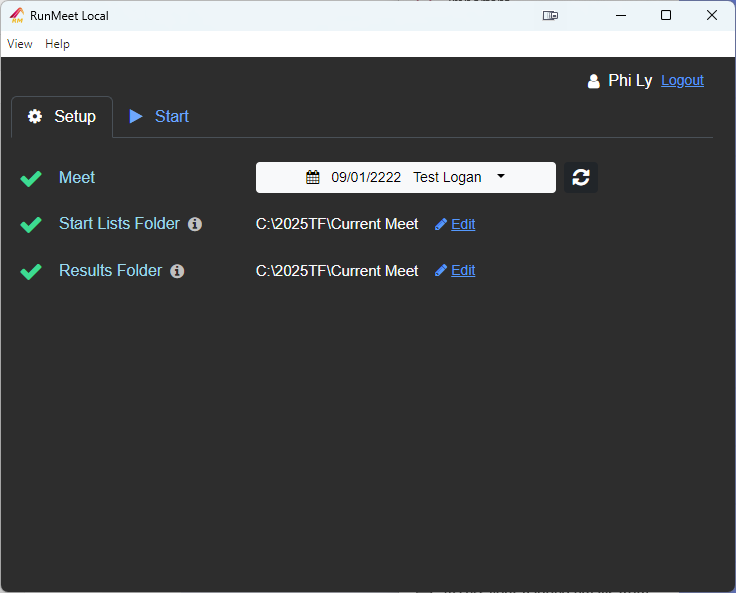Switch to the Start tab

coord(159,116)
